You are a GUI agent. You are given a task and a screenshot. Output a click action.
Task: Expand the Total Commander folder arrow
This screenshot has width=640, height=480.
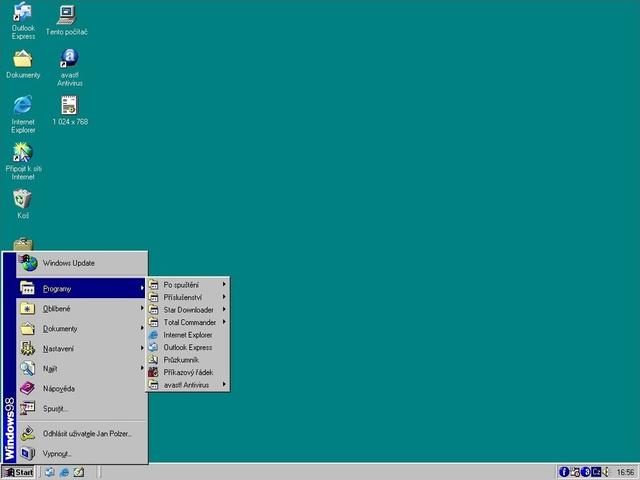pyautogui.click(x=224, y=322)
